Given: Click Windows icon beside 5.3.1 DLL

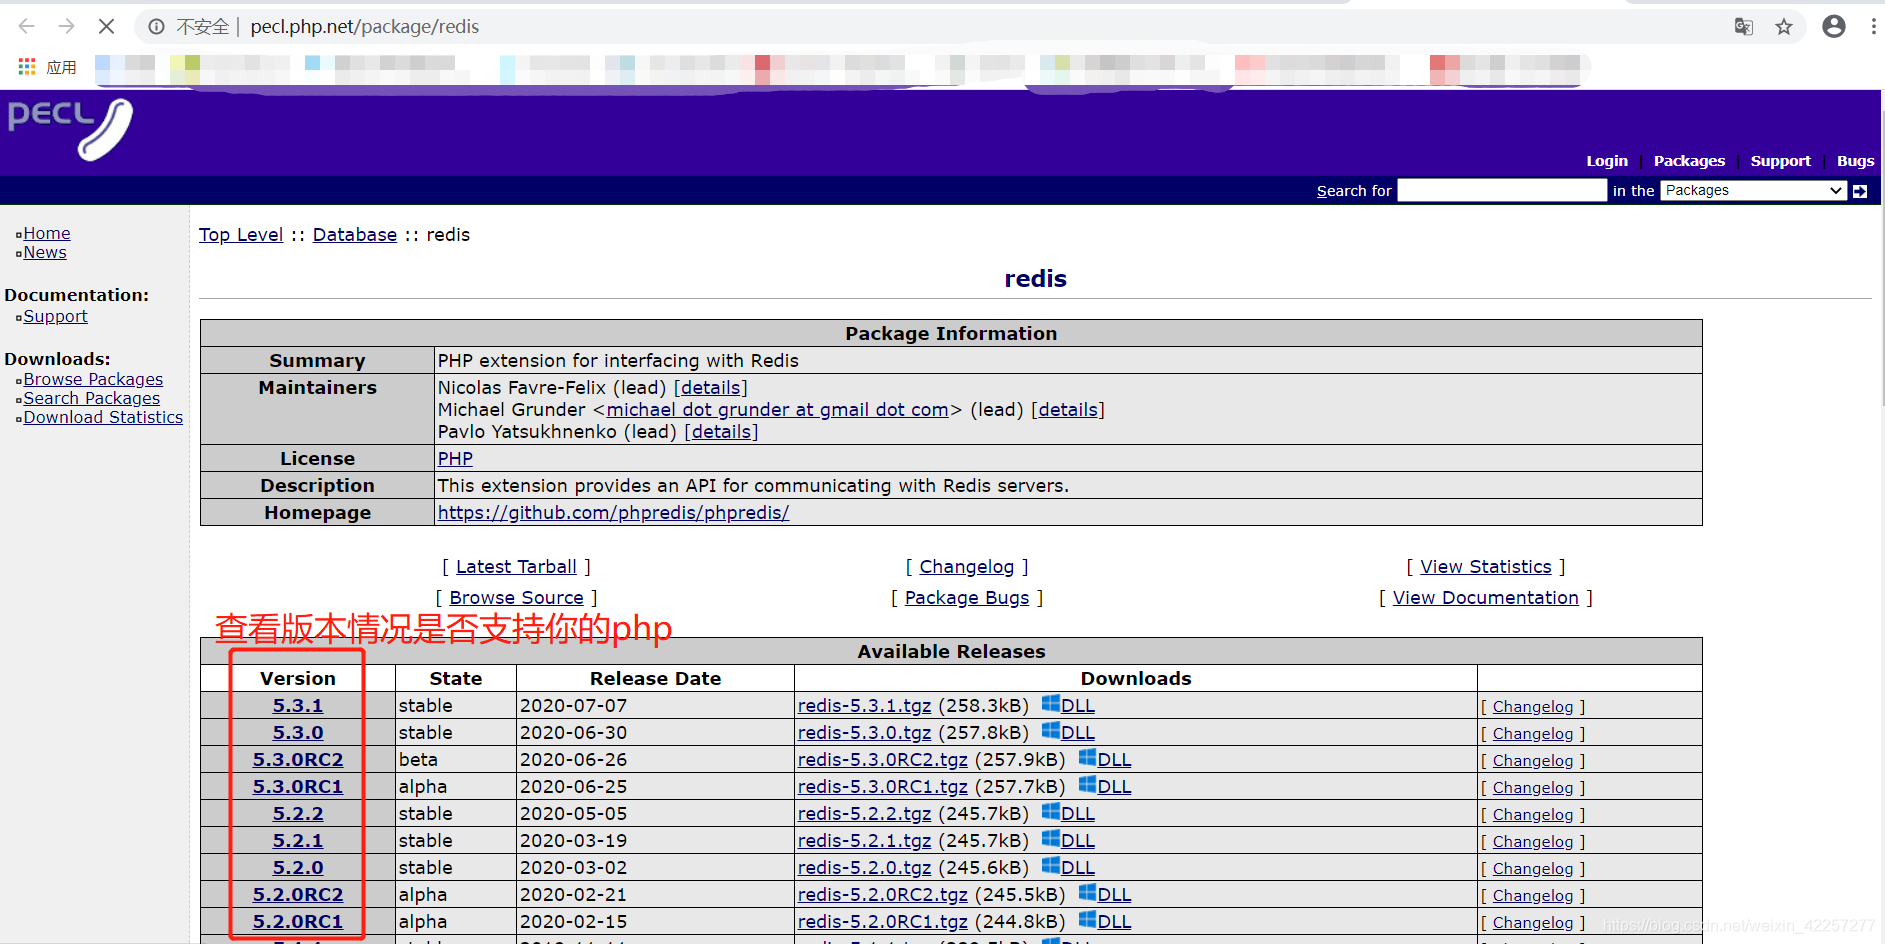Looking at the screenshot, I should tap(1050, 703).
